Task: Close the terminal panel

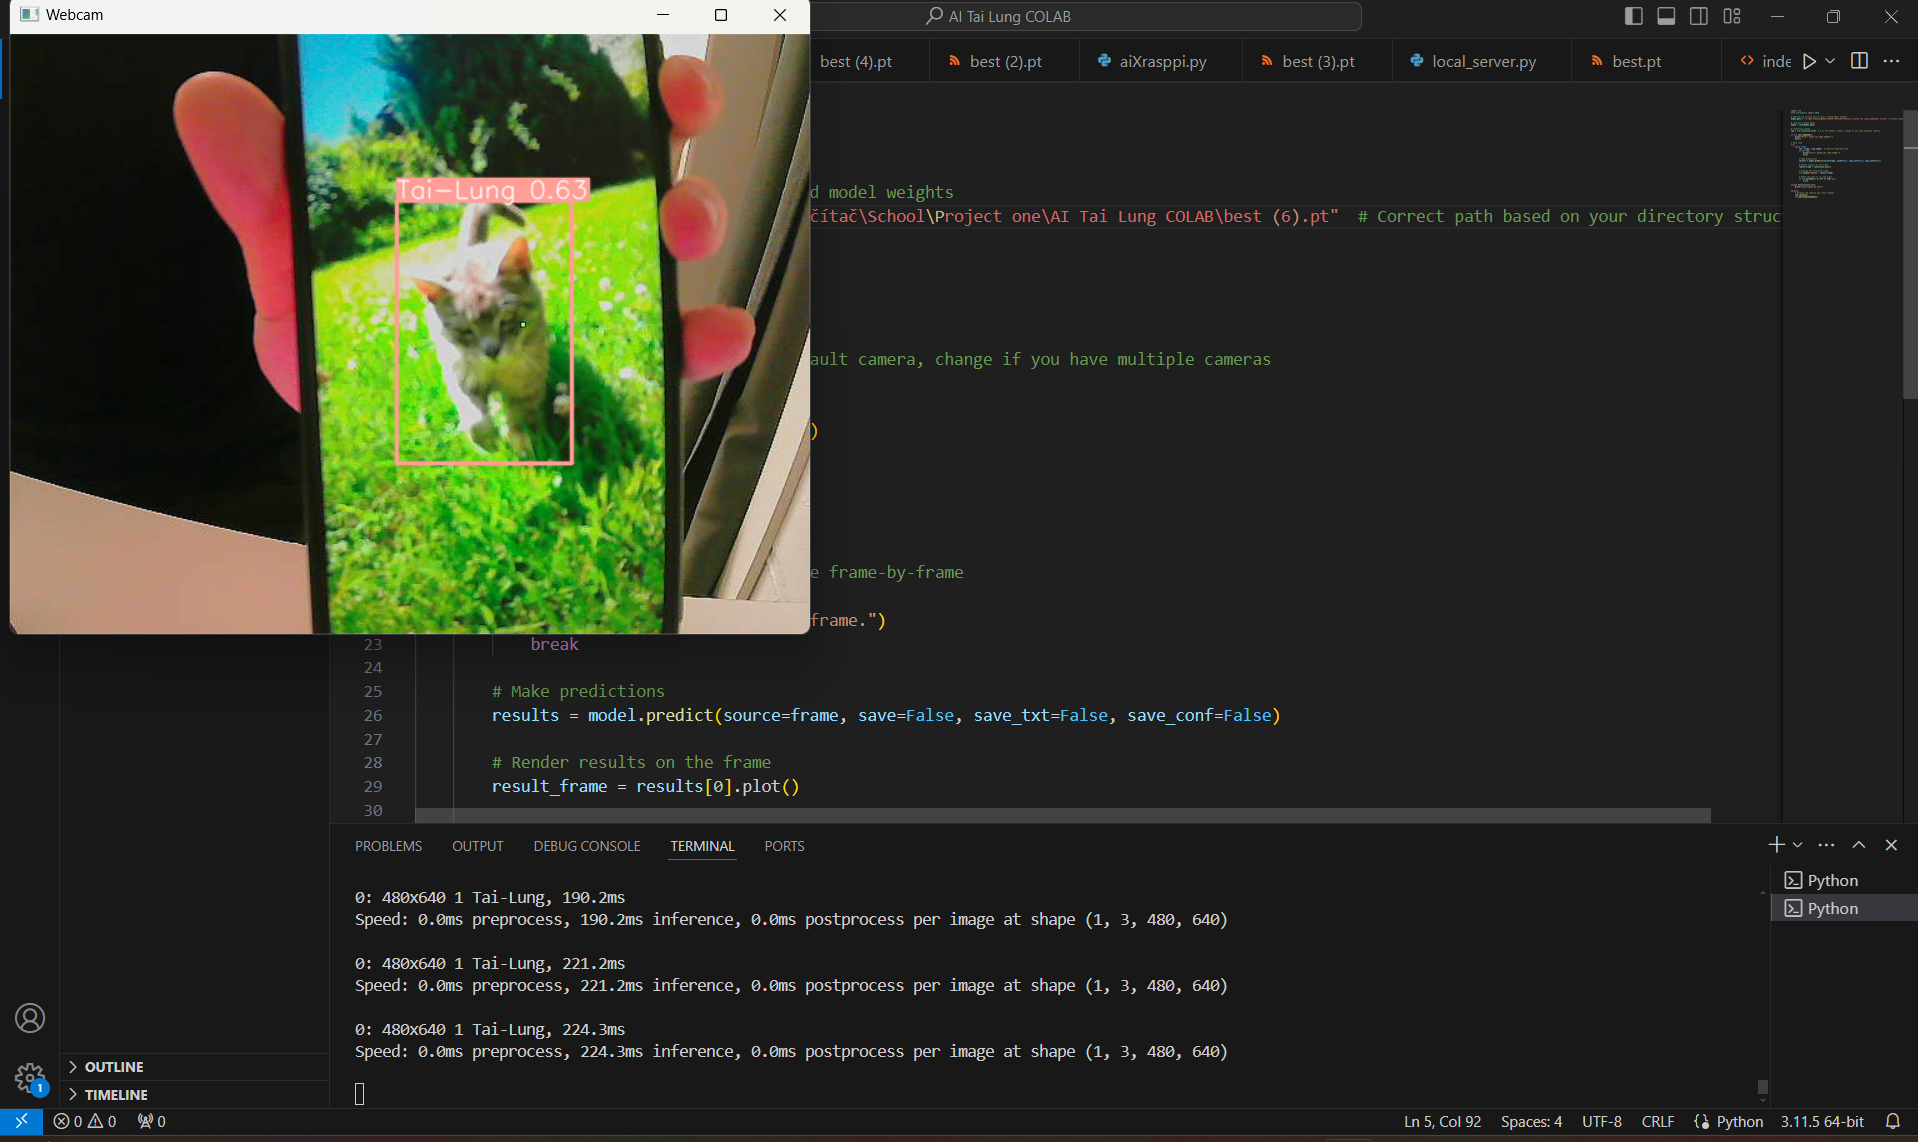Action: [x=1891, y=845]
